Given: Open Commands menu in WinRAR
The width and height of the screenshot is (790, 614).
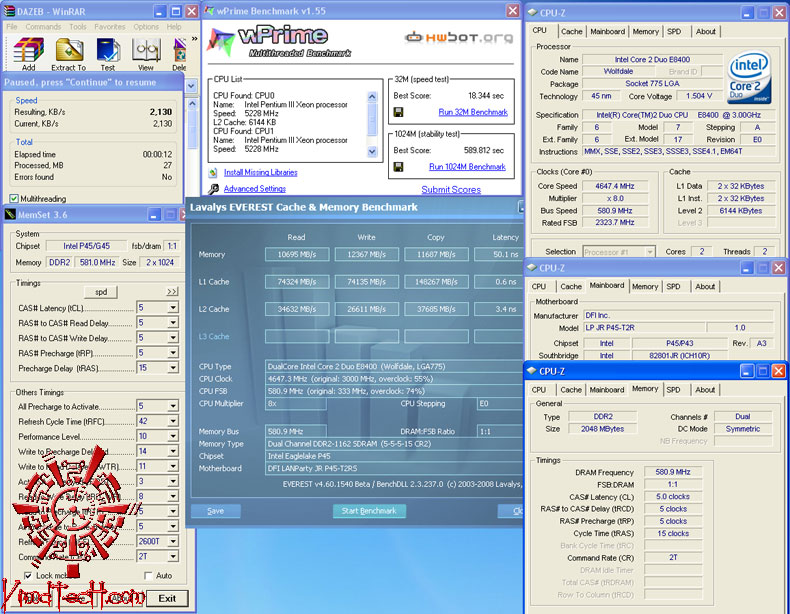Looking at the screenshot, I should [43, 27].
